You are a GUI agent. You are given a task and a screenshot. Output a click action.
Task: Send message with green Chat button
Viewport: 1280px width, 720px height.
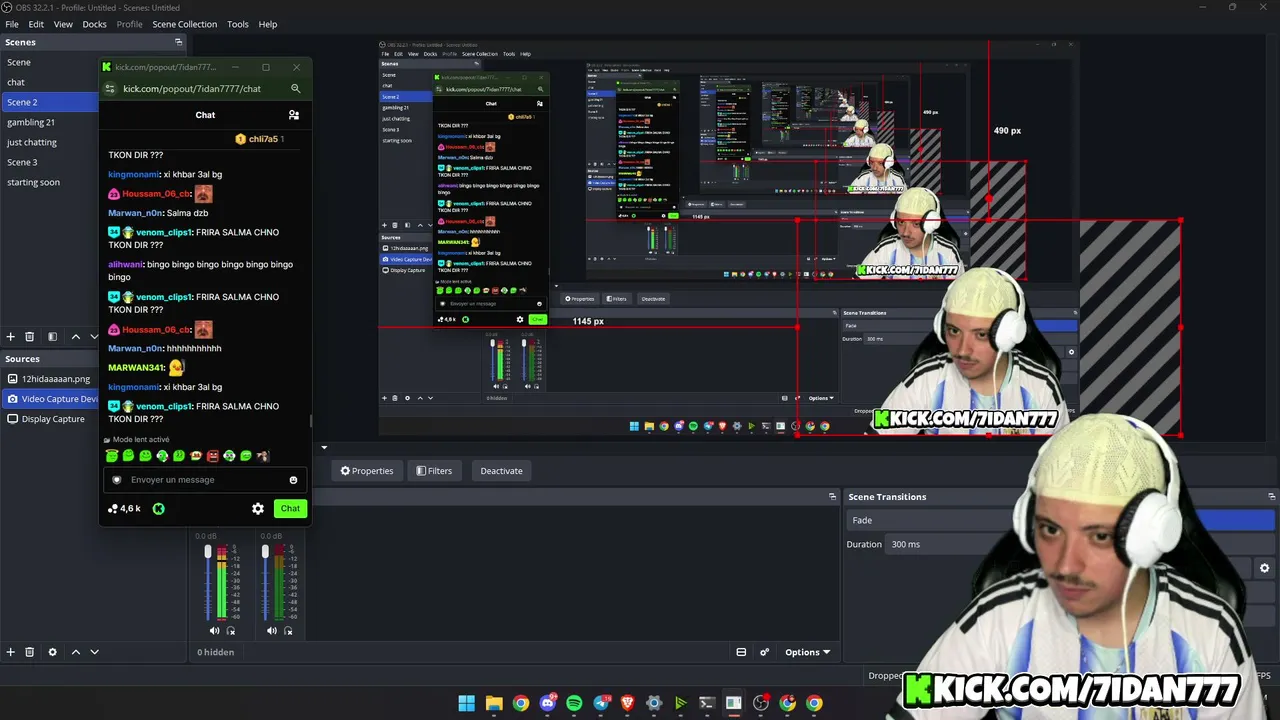click(x=290, y=508)
